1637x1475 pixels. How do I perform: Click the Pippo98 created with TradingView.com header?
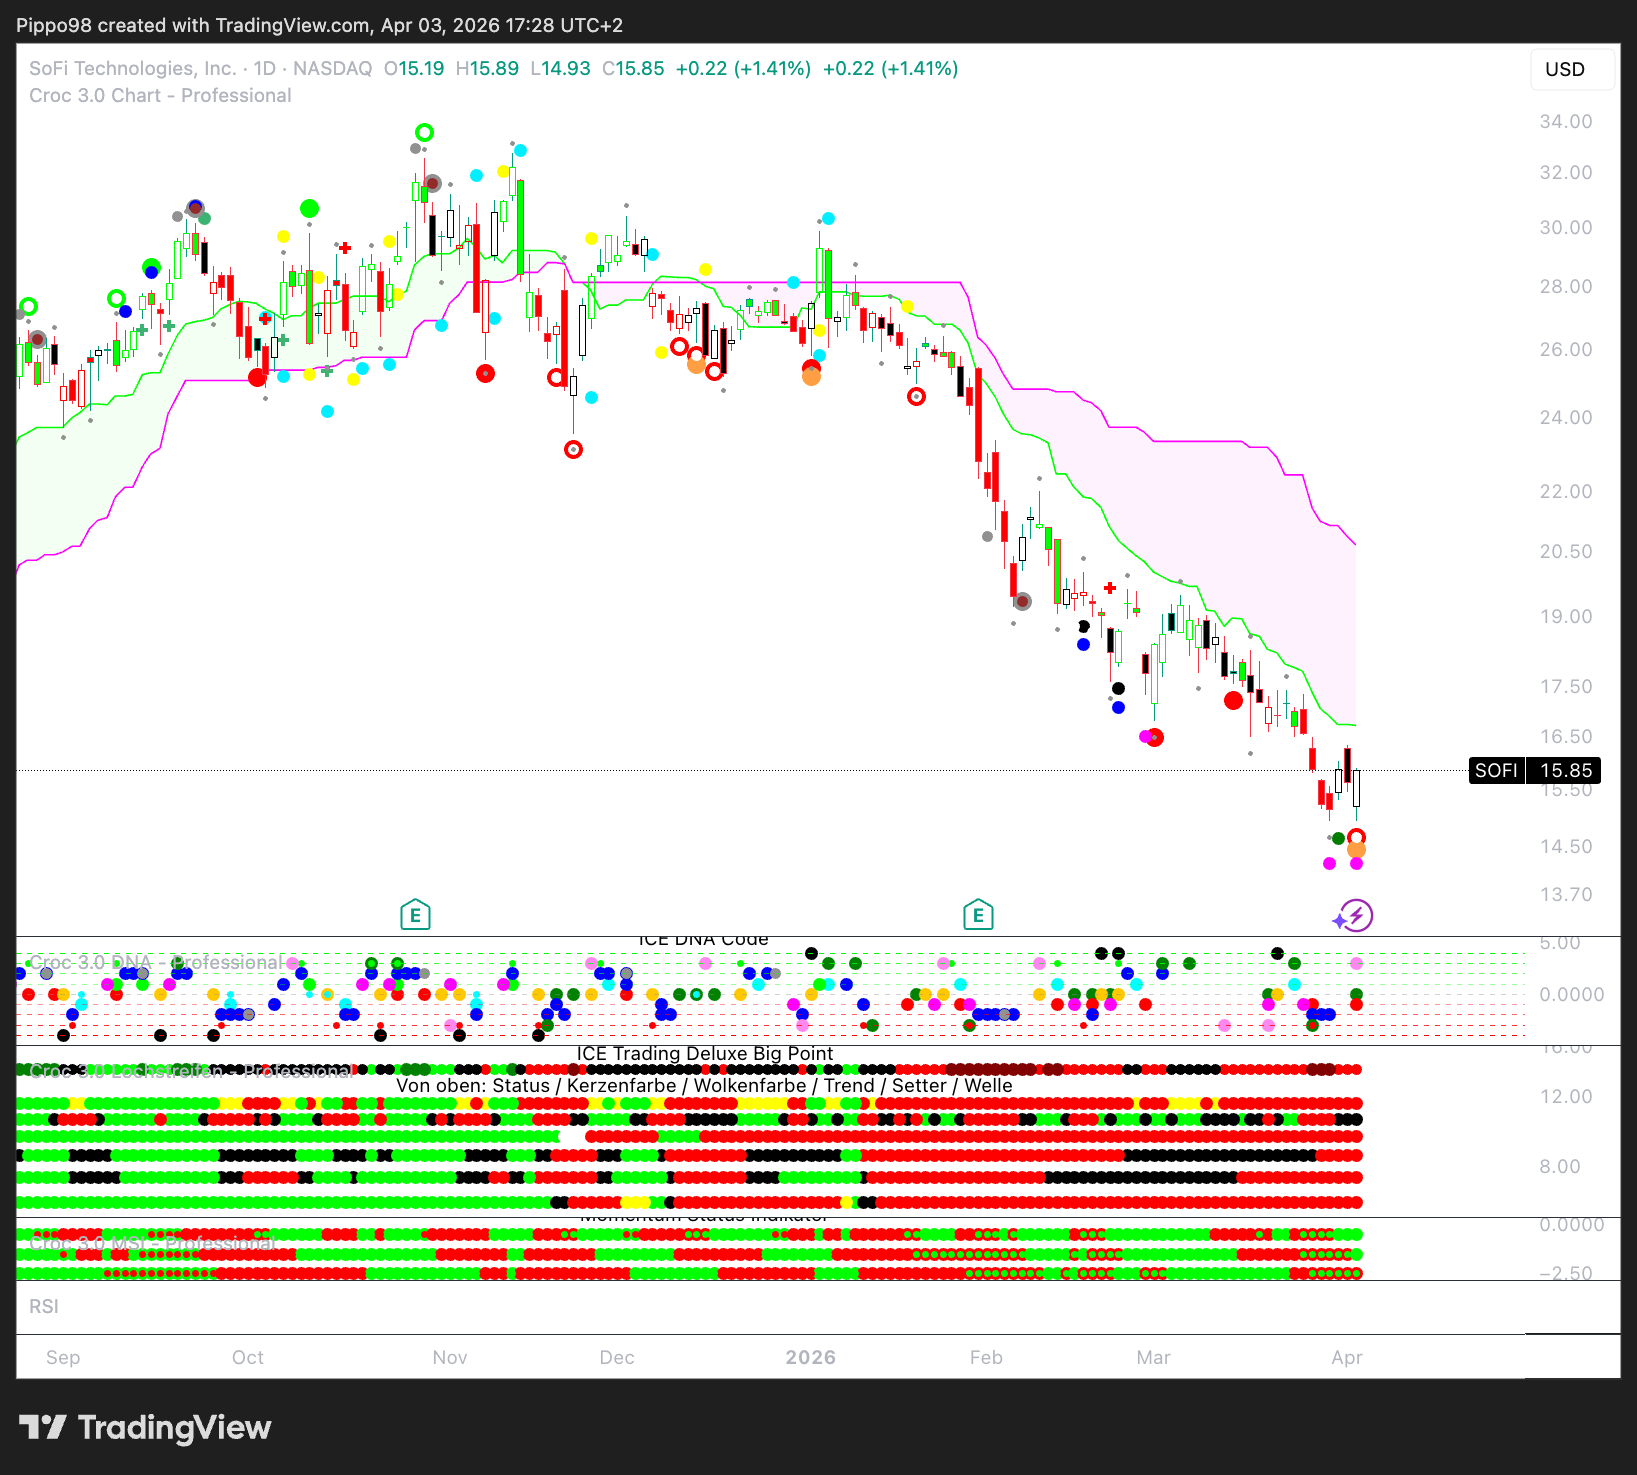click(319, 25)
